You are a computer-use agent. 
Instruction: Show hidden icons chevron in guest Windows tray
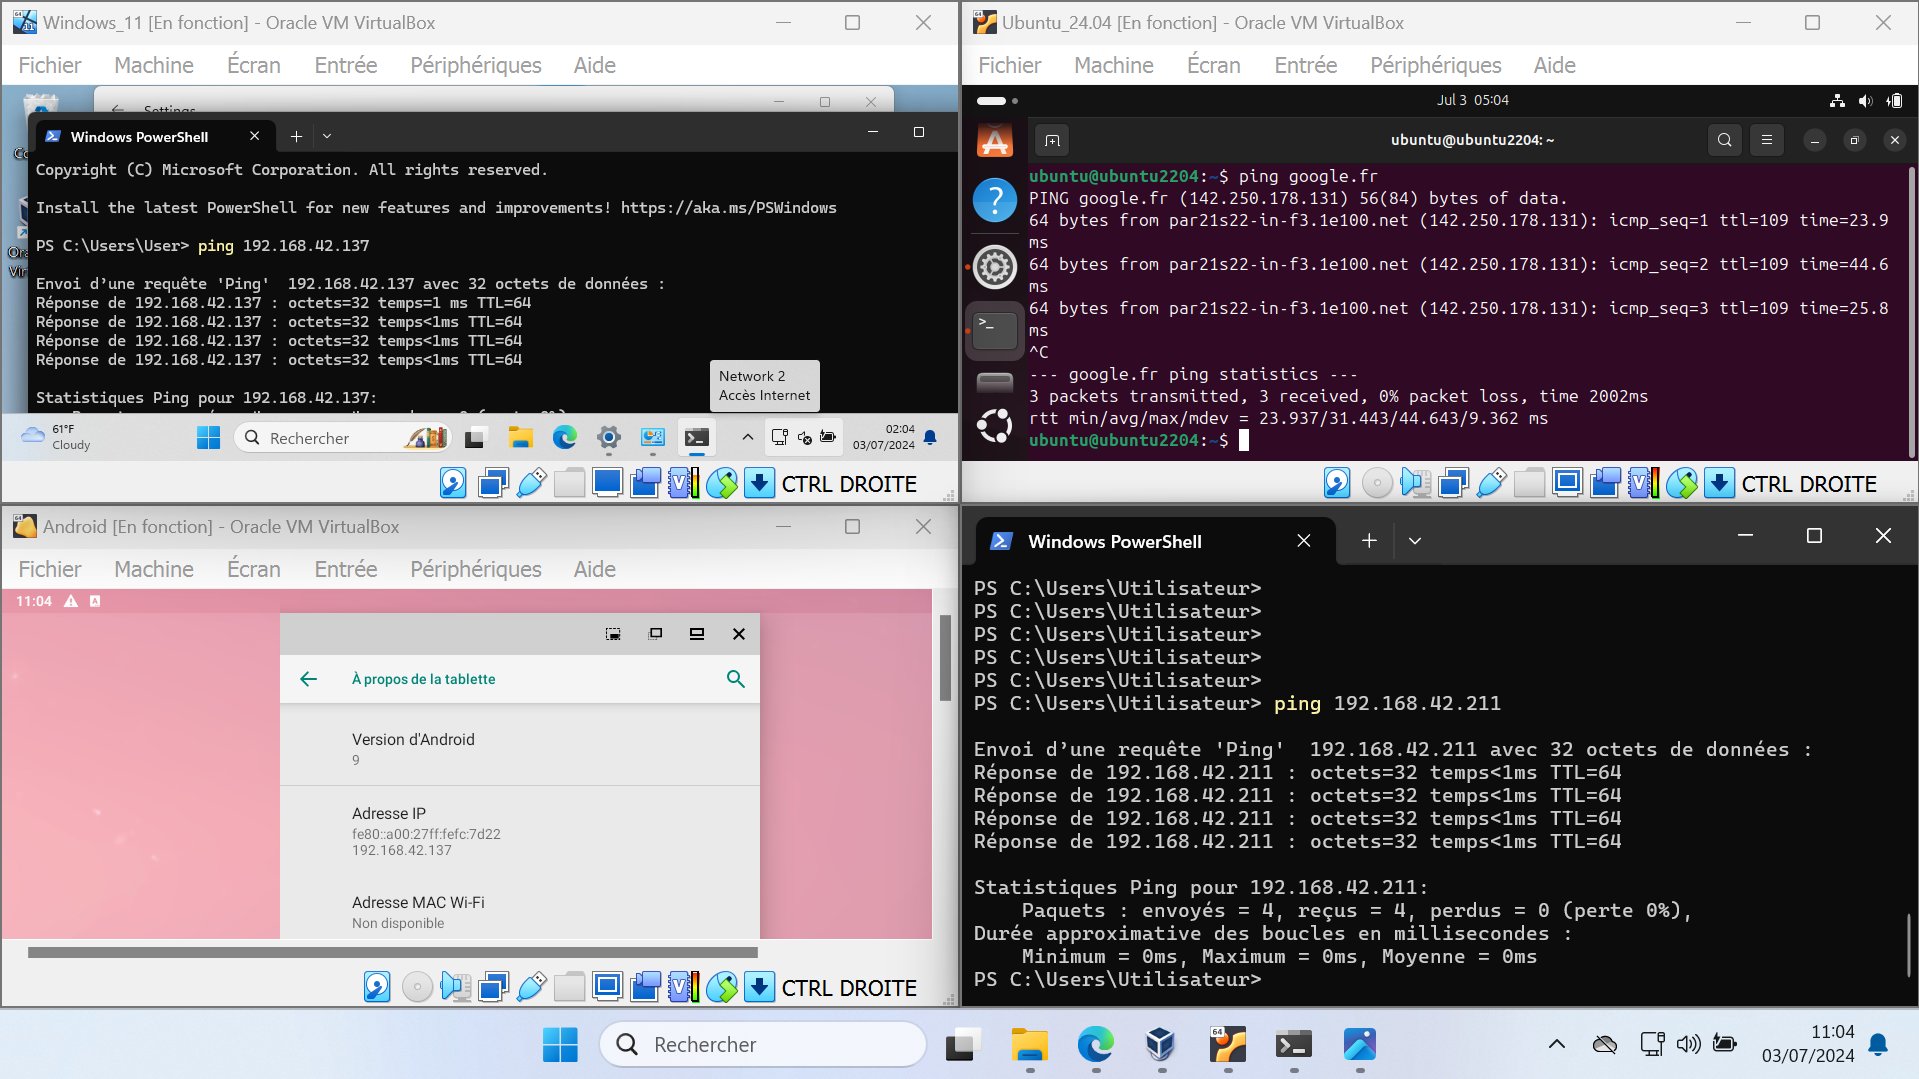tap(747, 437)
